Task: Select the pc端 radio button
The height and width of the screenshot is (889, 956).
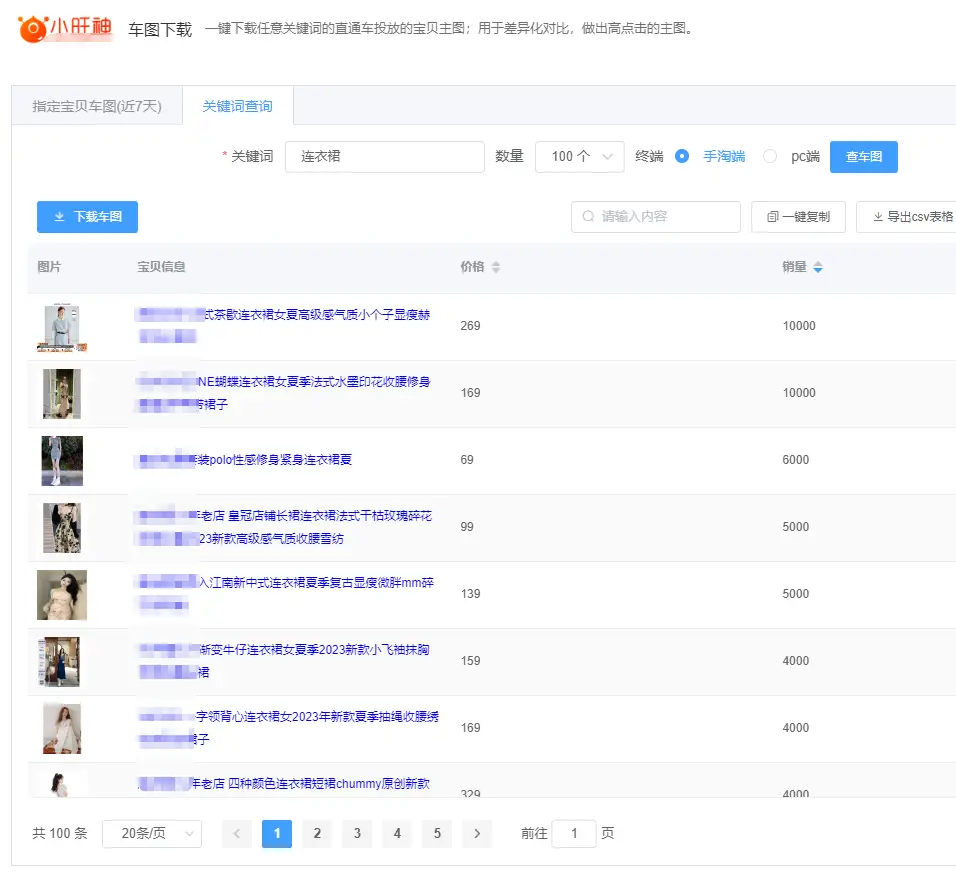Action: [769, 156]
